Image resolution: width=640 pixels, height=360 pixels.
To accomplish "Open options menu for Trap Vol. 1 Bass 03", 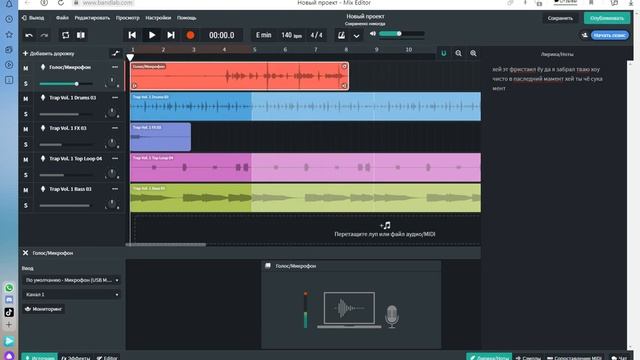I will pyautogui.click(x=115, y=189).
